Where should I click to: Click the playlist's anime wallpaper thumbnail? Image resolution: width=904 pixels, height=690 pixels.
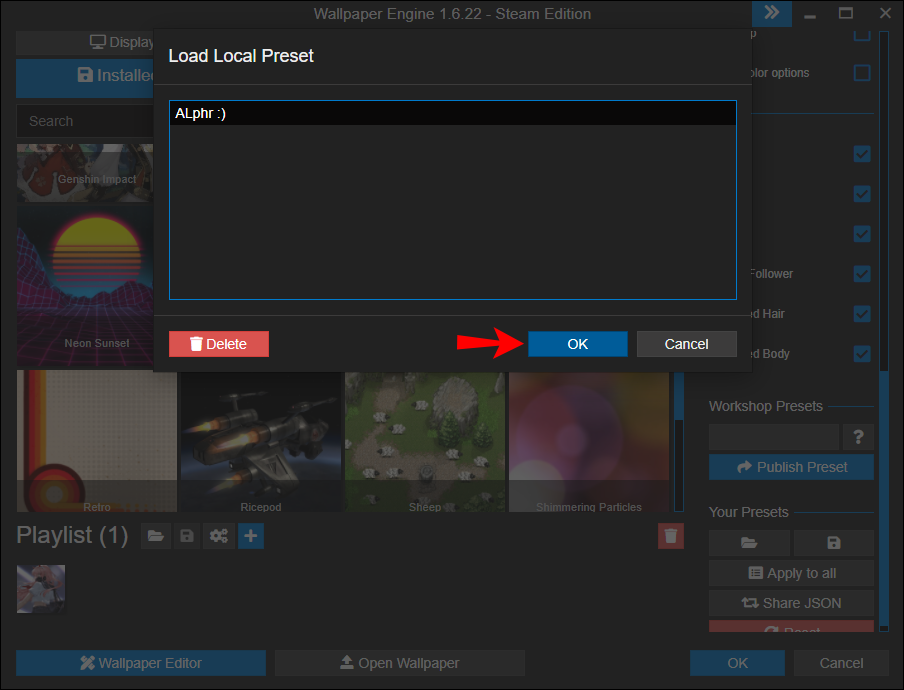[41, 589]
